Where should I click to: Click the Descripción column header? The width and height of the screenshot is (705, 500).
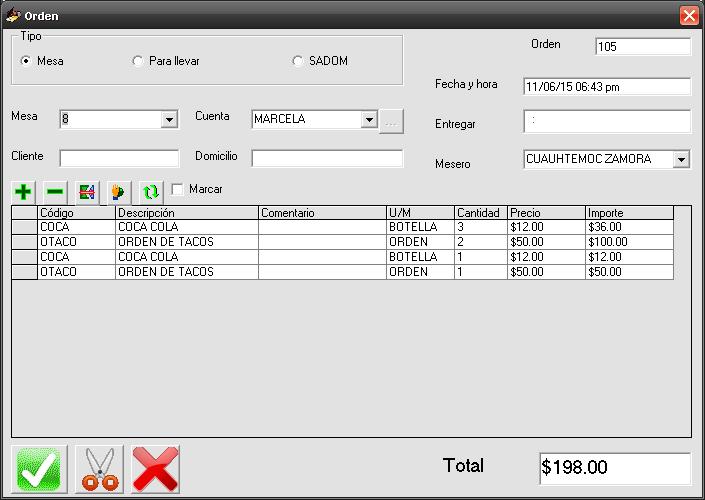(186, 213)
